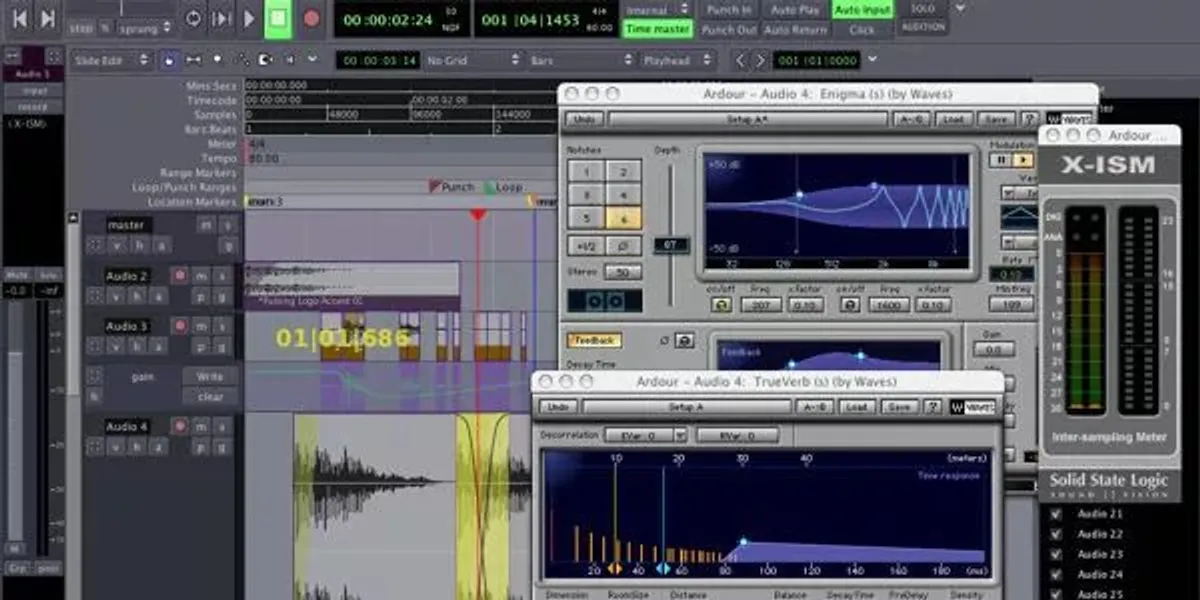Click the green Stop transport button
Screen dimensions: 1200x600
click(x=279, y=18)
